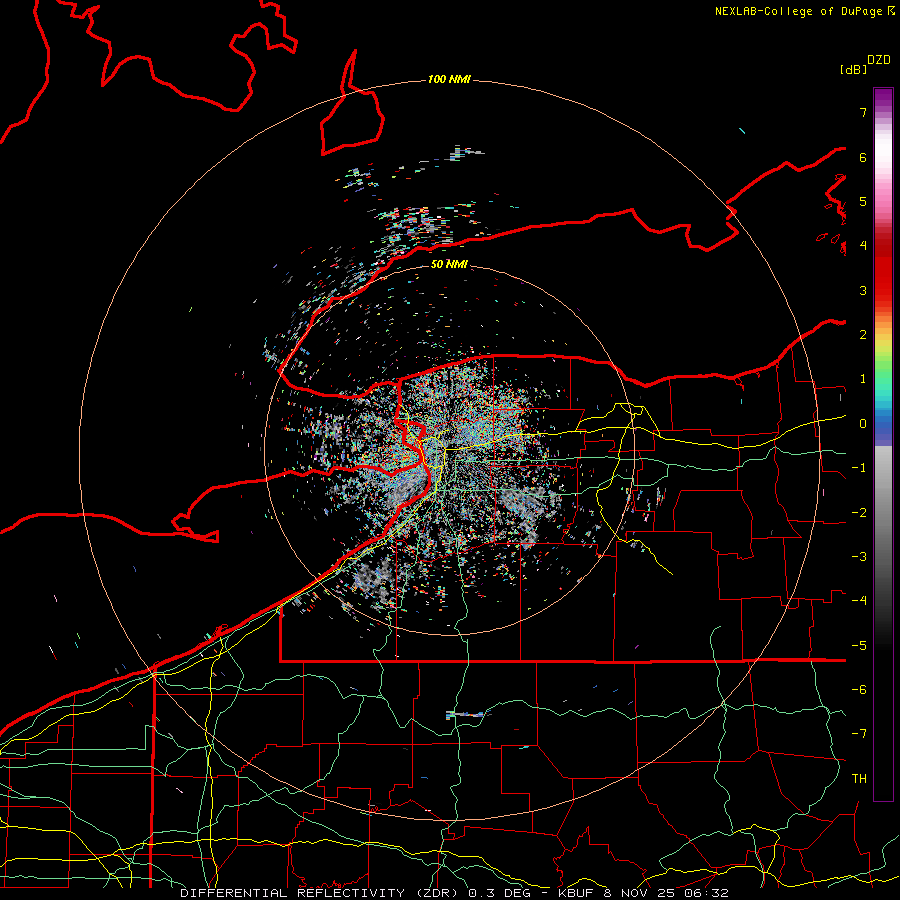Click the color scale label "2"
Viewport: 900px width, 900px height.
863,335
